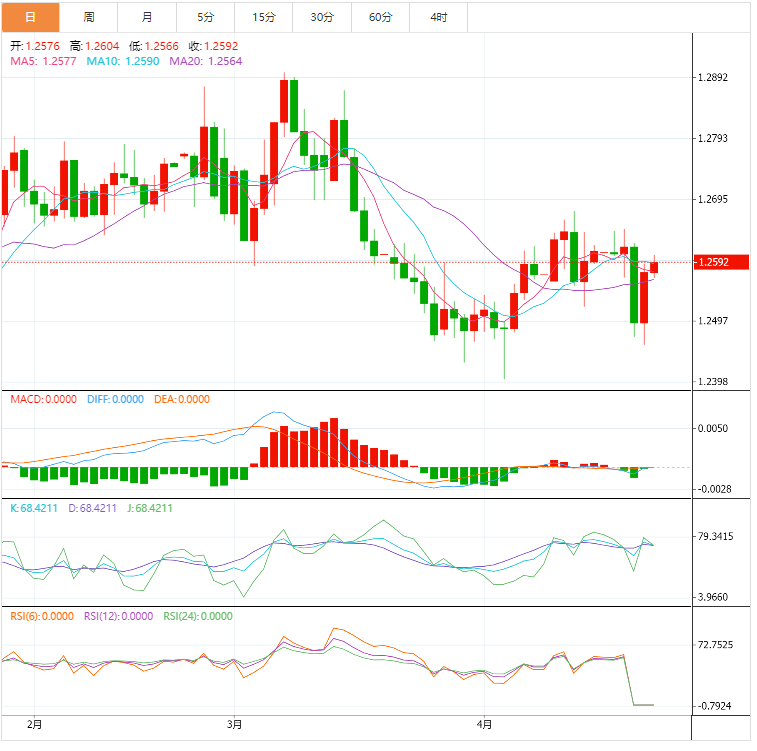This screenshot has width=757, height=751.
Task: Click the D:68.4211 indicator label
Action: (x=92, y=508)
